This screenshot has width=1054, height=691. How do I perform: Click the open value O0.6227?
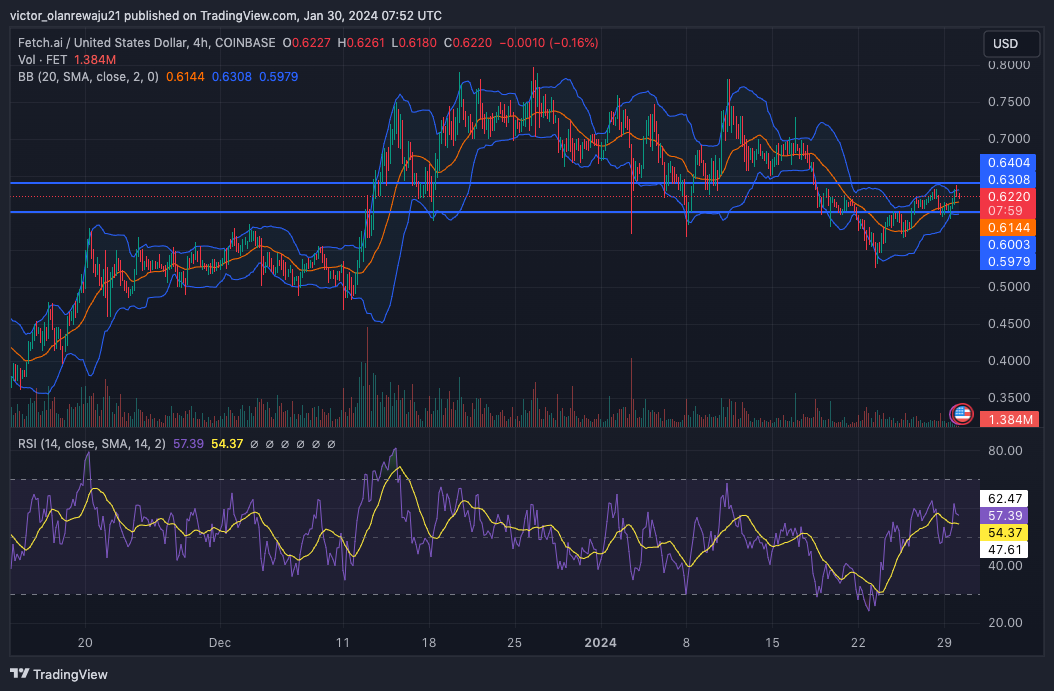pyautogui.click(x=307, y=43)
